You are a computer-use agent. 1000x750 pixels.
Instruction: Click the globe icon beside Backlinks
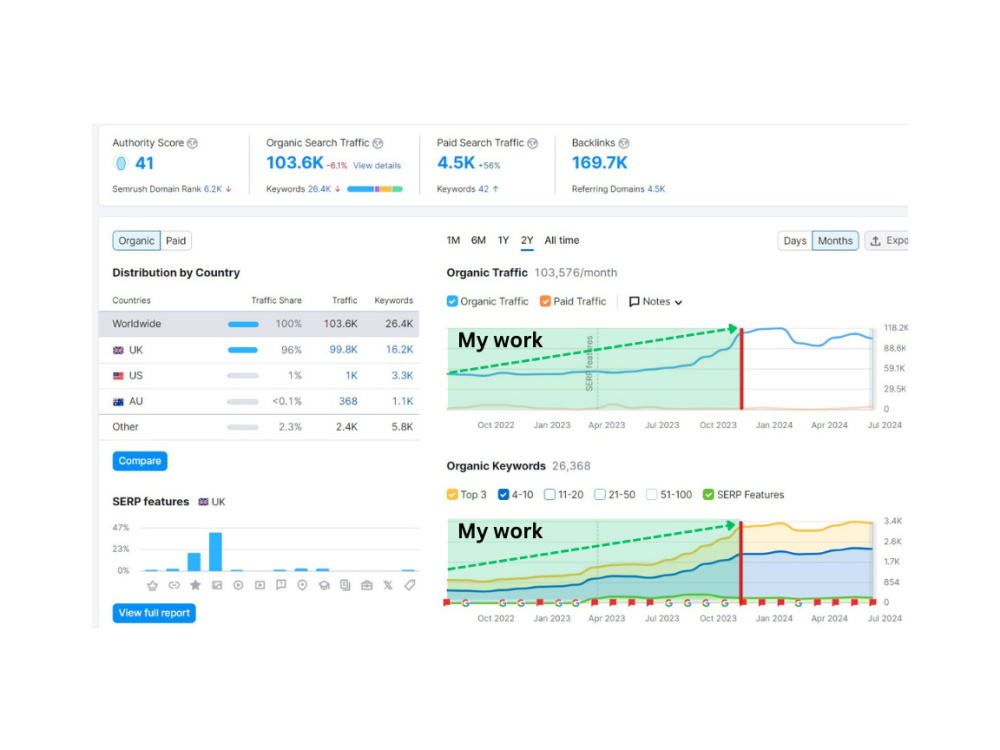click(624, 143)
